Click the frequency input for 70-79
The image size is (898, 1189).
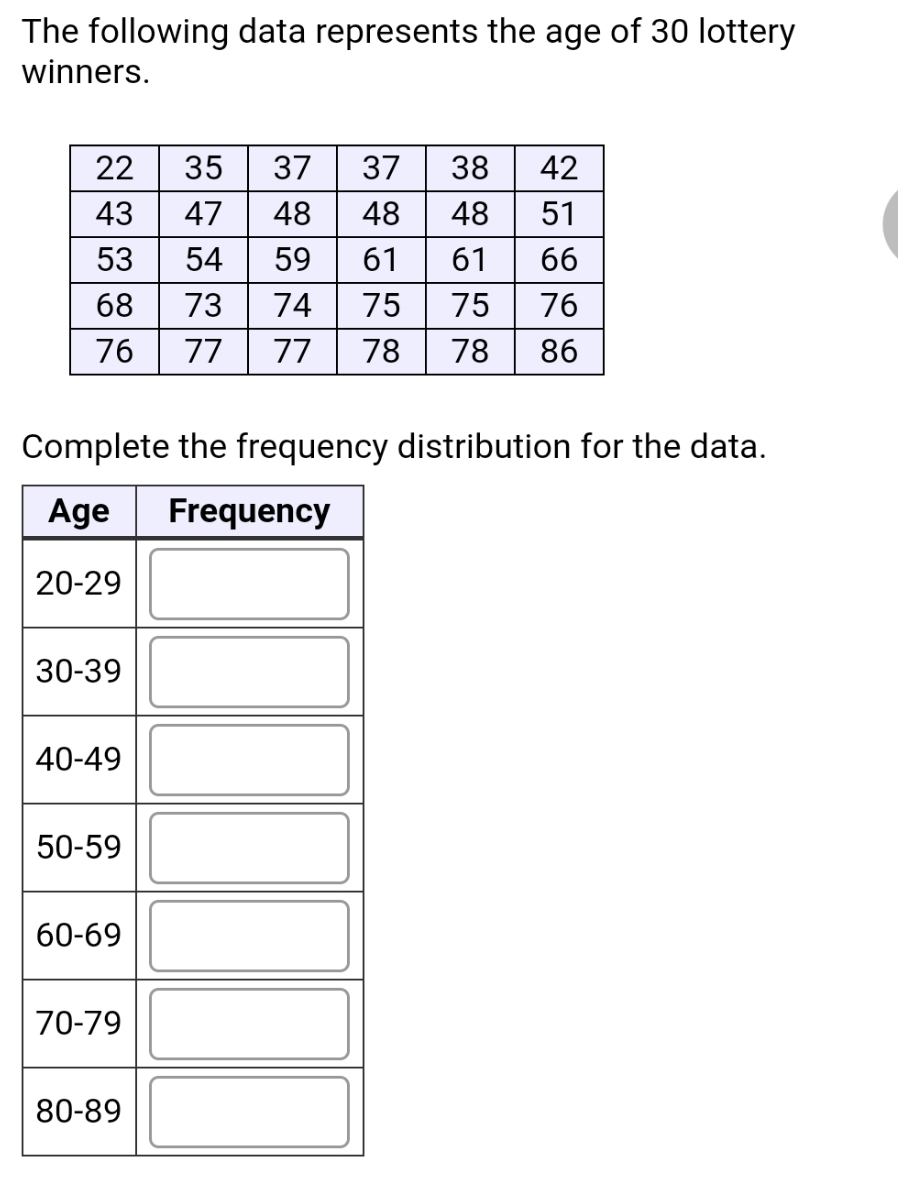tap(248, 1023)
